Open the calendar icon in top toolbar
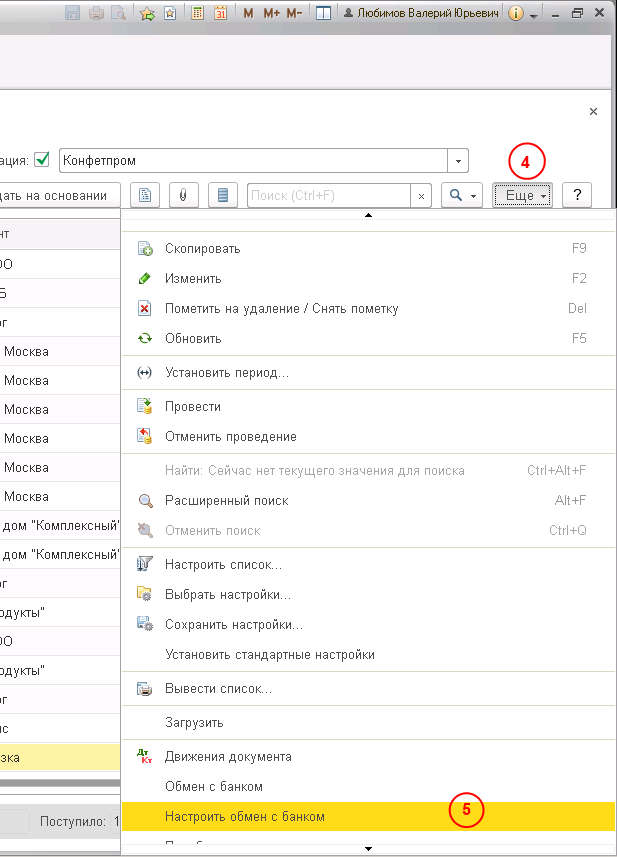Screen dimensions: 617x857 coord(220,14)
